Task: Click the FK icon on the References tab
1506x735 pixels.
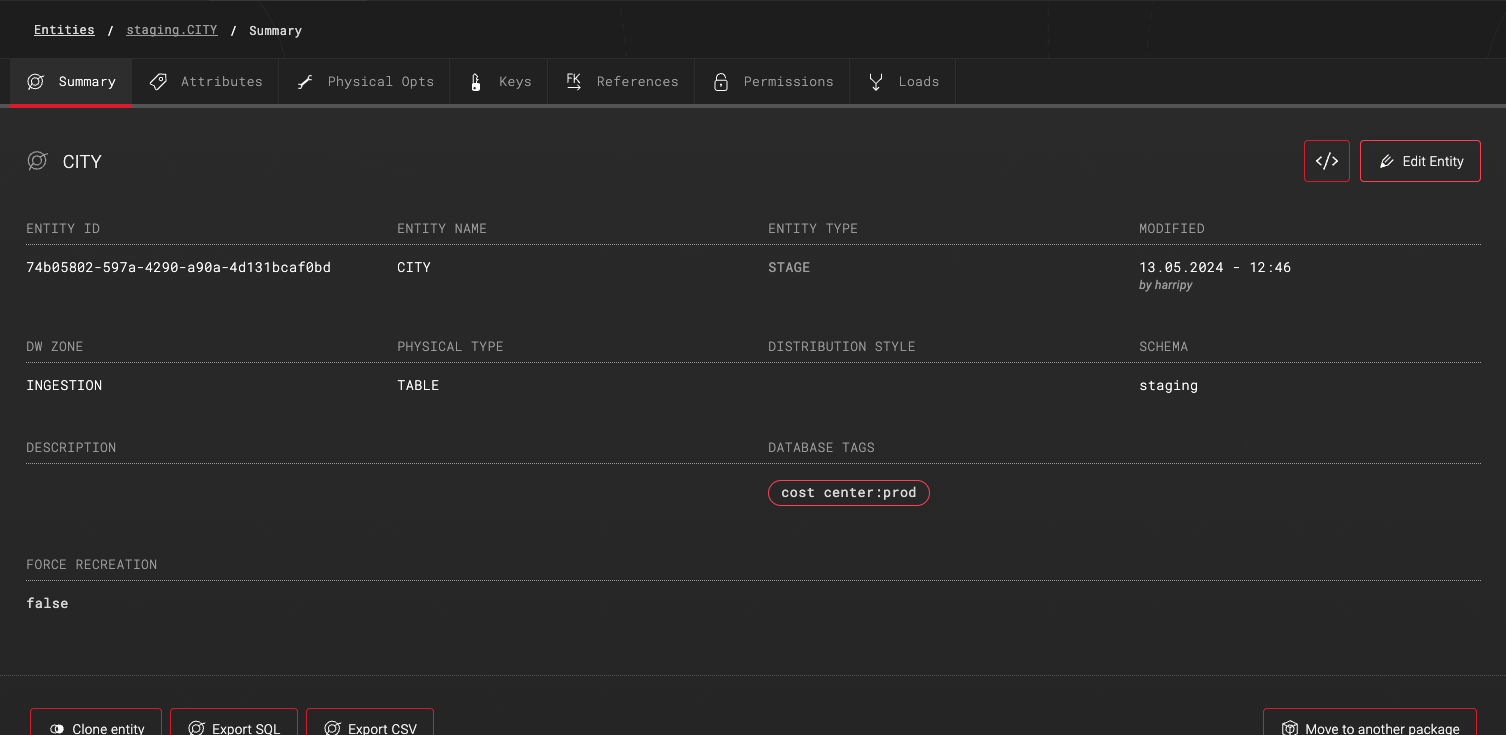Action: [573, 81]
